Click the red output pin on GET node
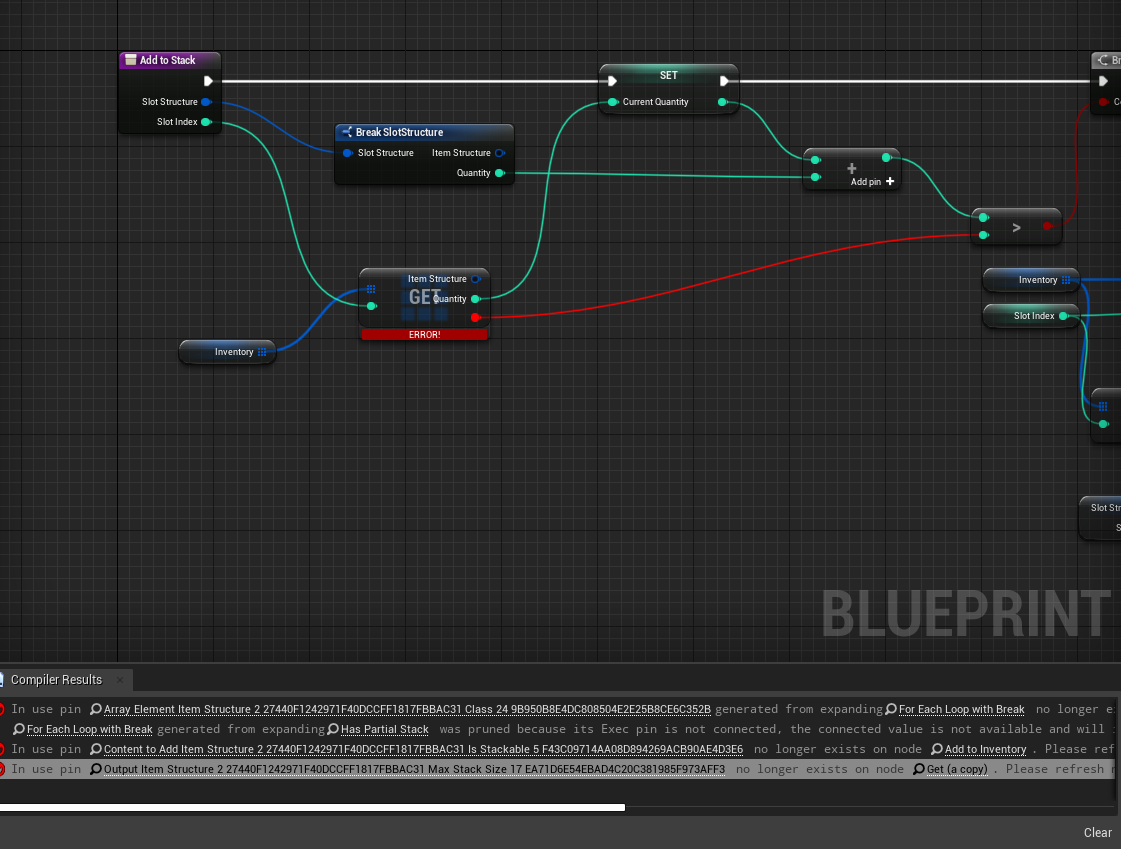This screenshot has height=849, width=1121. click(475, 317)
